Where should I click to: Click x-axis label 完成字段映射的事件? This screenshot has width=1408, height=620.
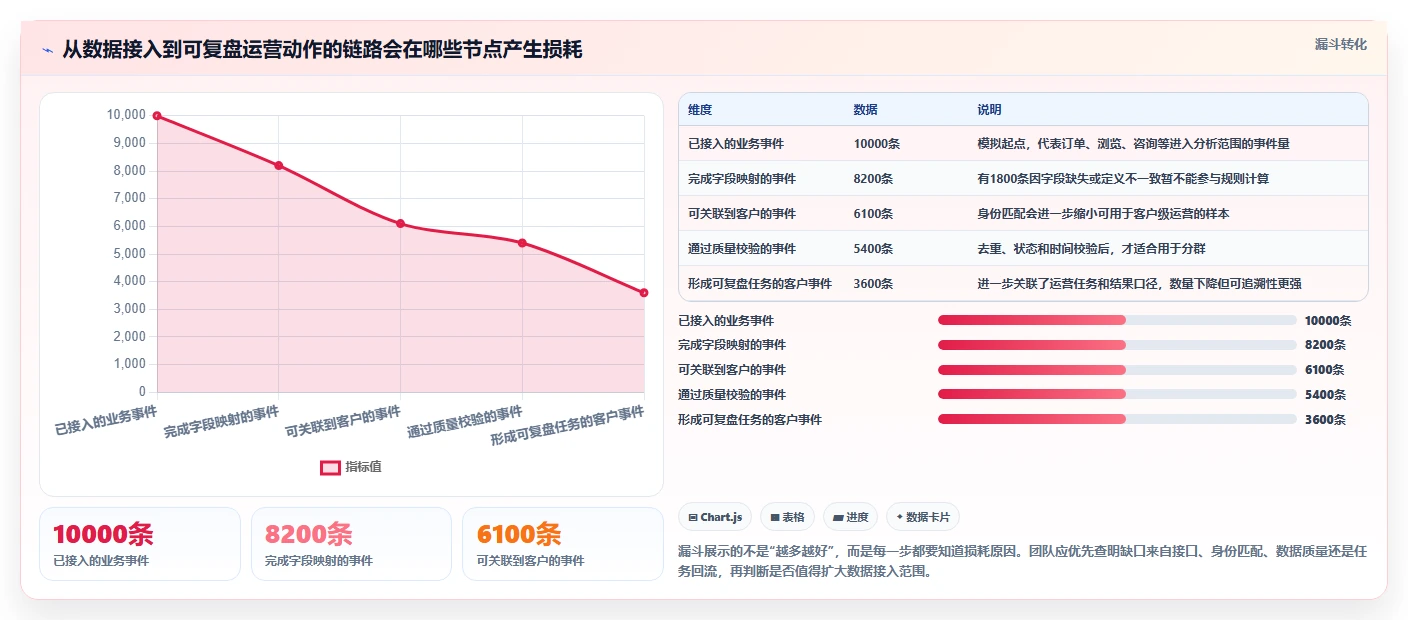pyautogui.click(x=222, y=422)
